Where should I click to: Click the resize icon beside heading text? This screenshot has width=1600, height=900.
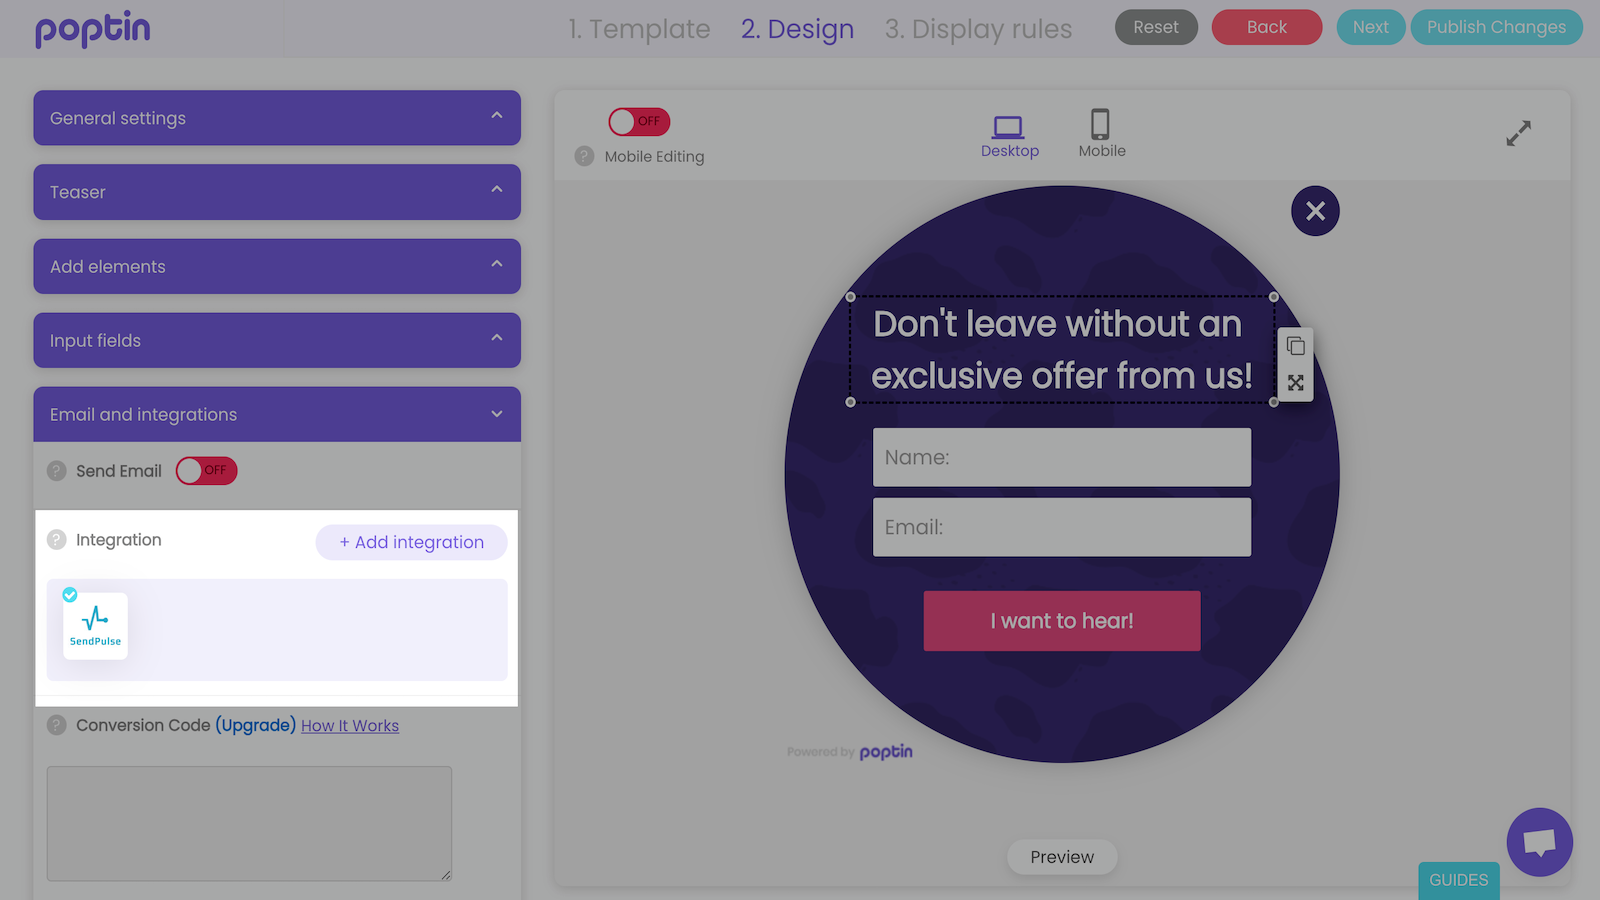1295,383
